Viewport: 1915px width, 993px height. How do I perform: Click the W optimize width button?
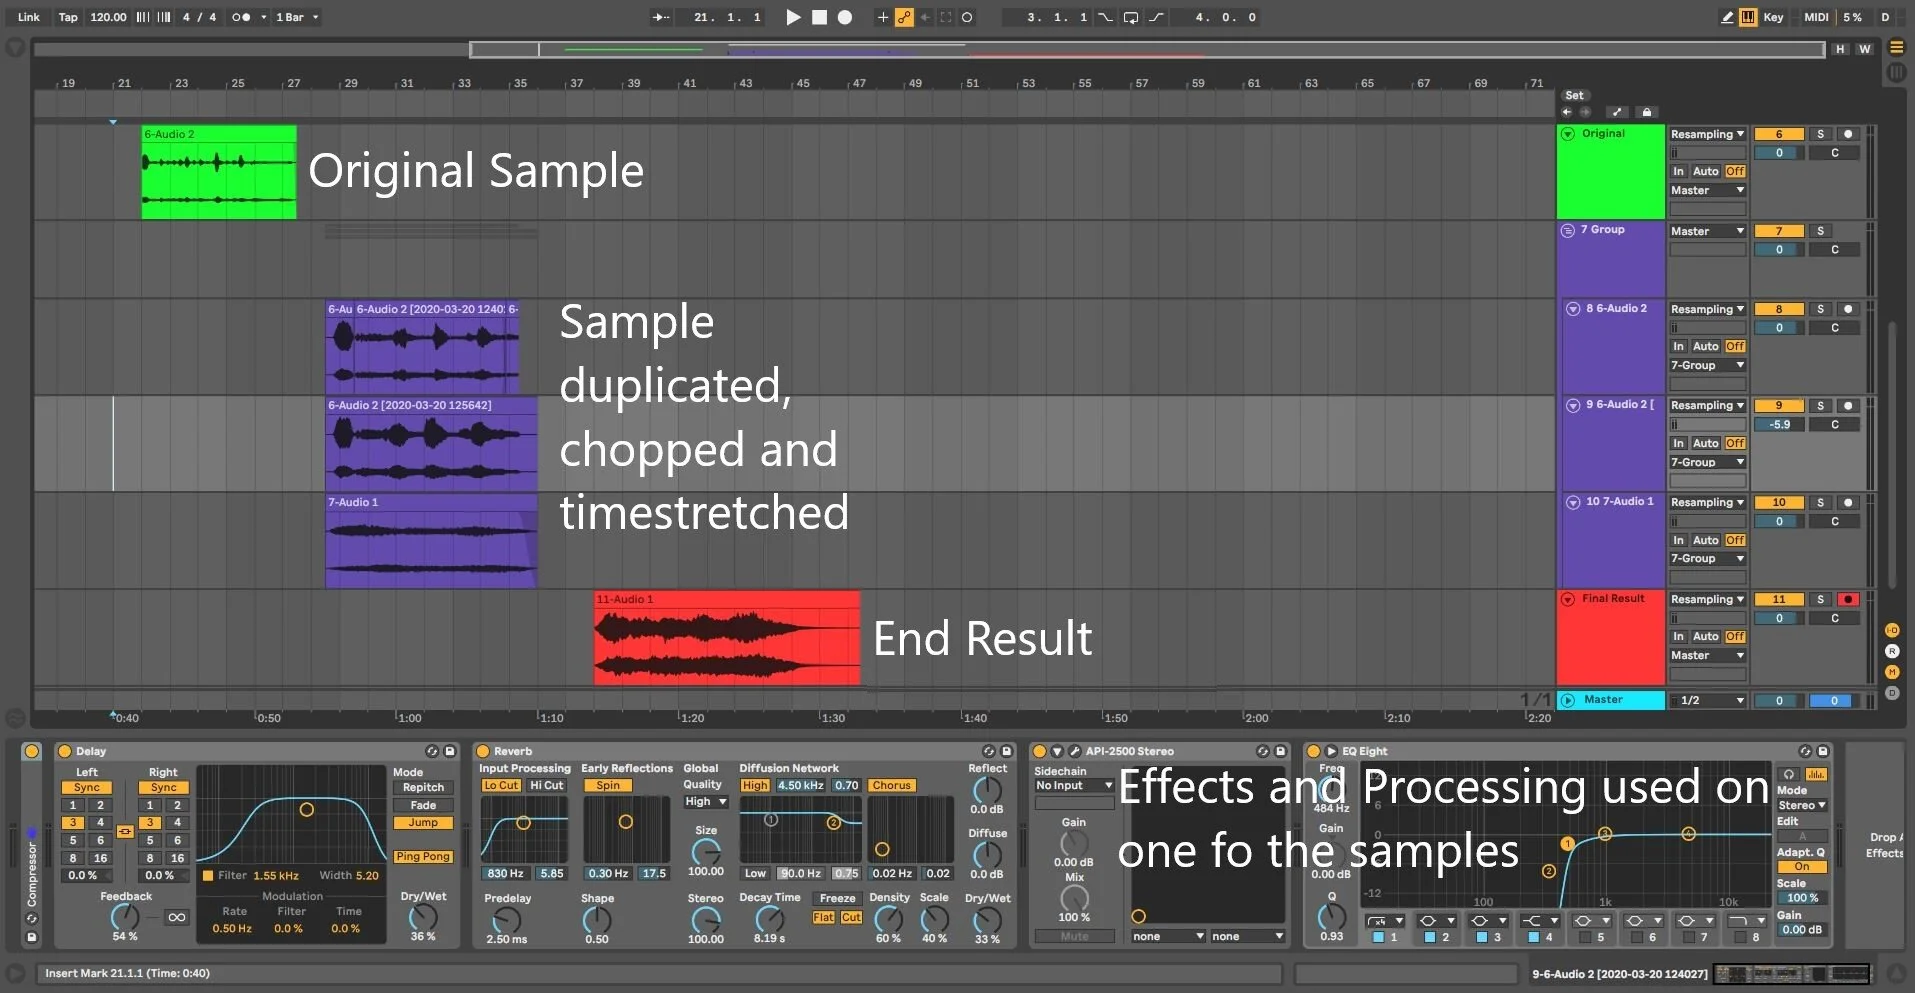click(x=1864, y=49)
